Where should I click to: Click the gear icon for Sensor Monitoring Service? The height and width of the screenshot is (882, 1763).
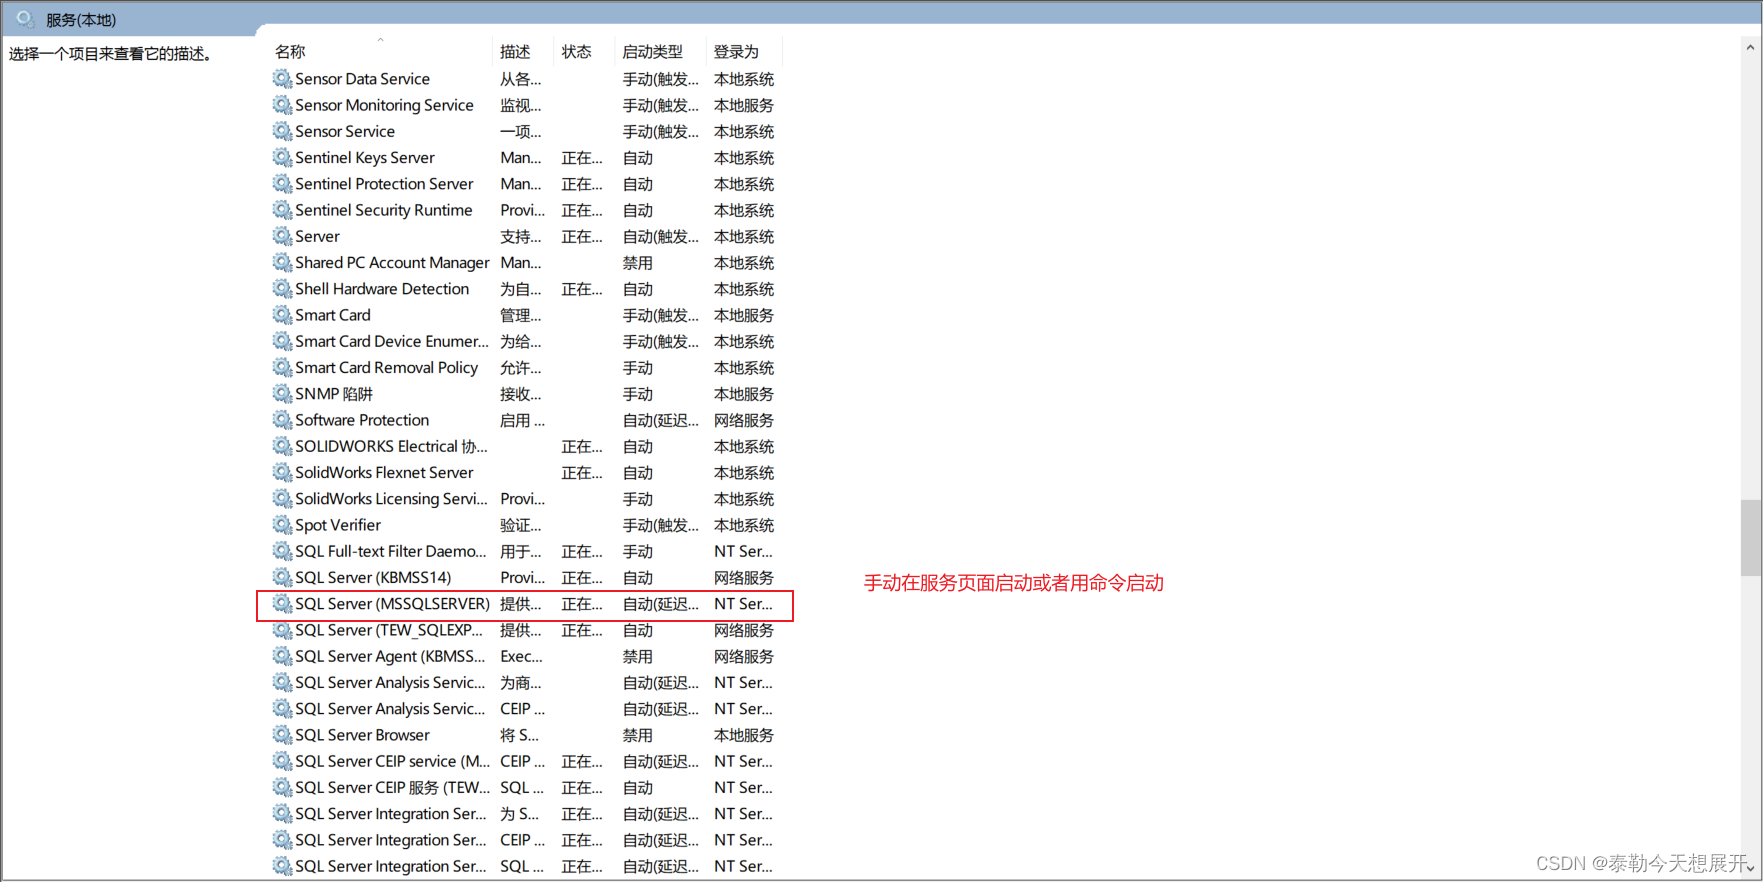[x=282, y=105]
